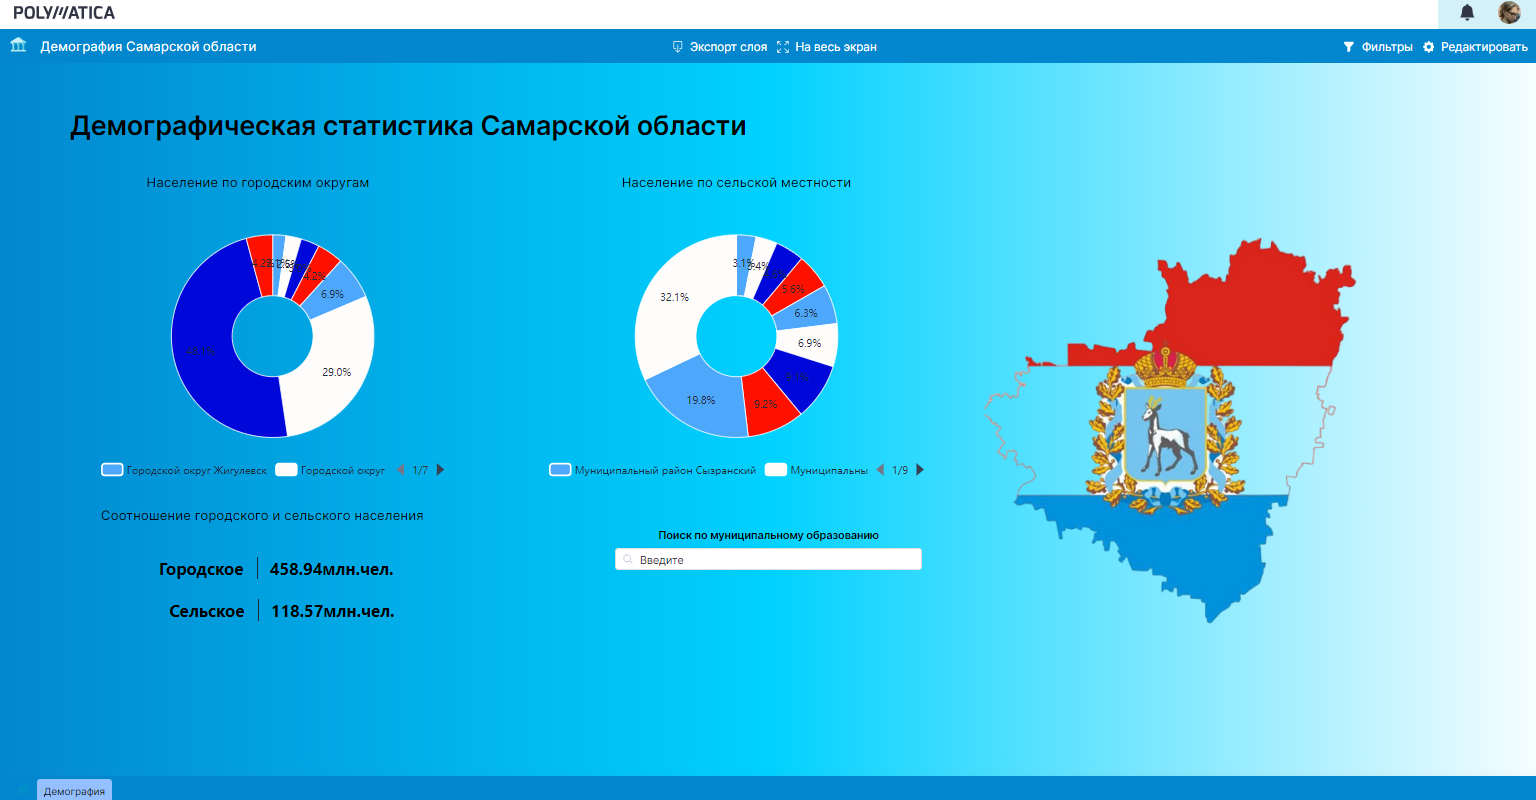Switch to the Демография layer tab
This screenshot has height=800, width=1536.
click(74, 791)
